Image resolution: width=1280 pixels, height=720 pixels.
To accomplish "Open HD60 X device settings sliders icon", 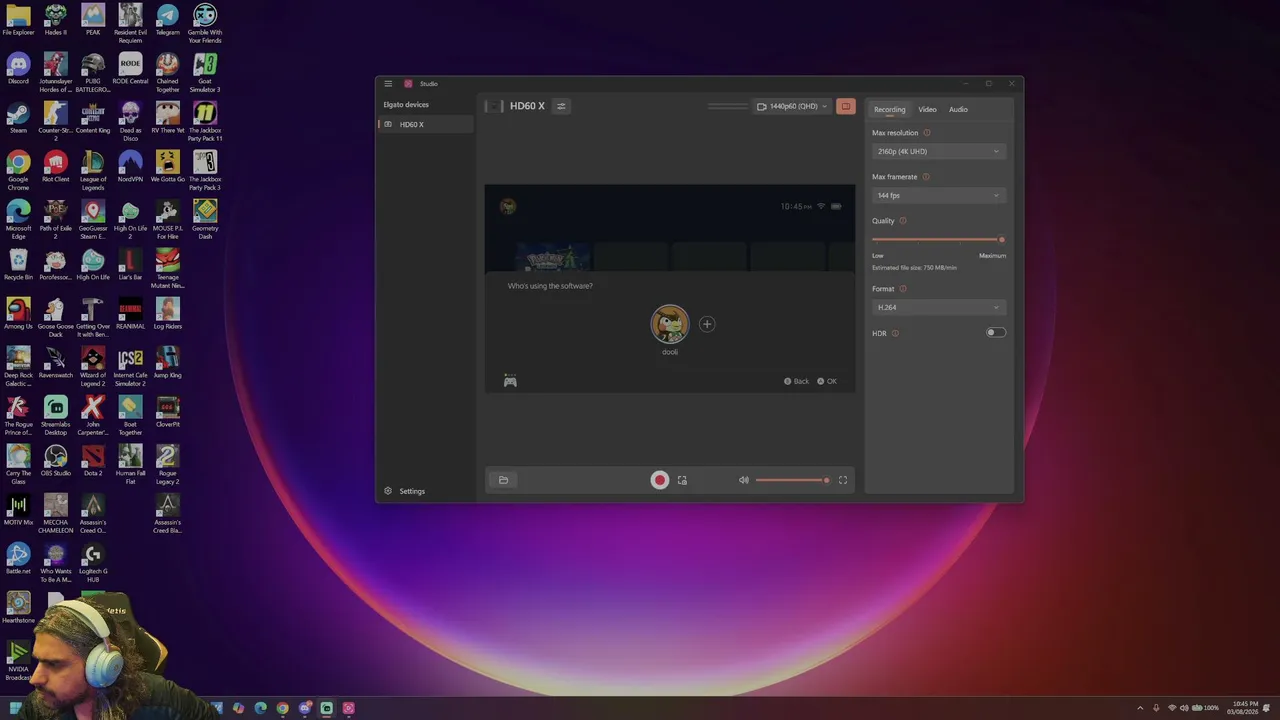I will (561, 106).
